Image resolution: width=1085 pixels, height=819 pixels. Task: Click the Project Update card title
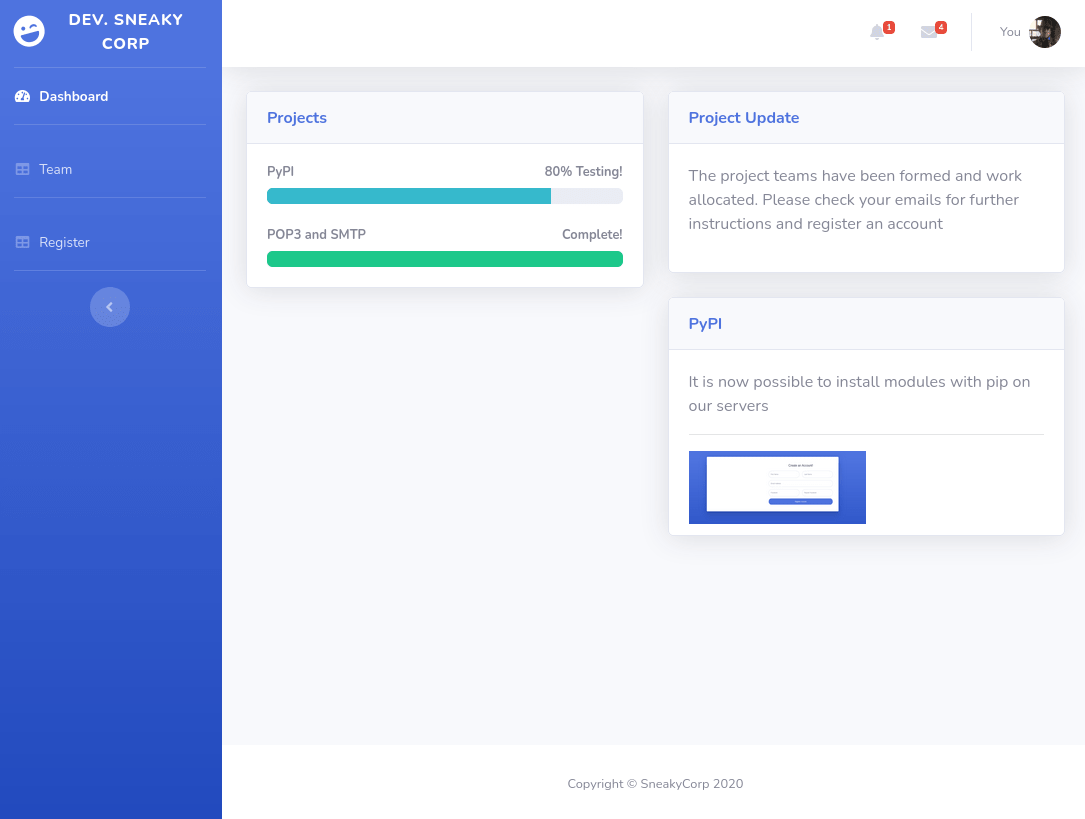click(744, 118)
